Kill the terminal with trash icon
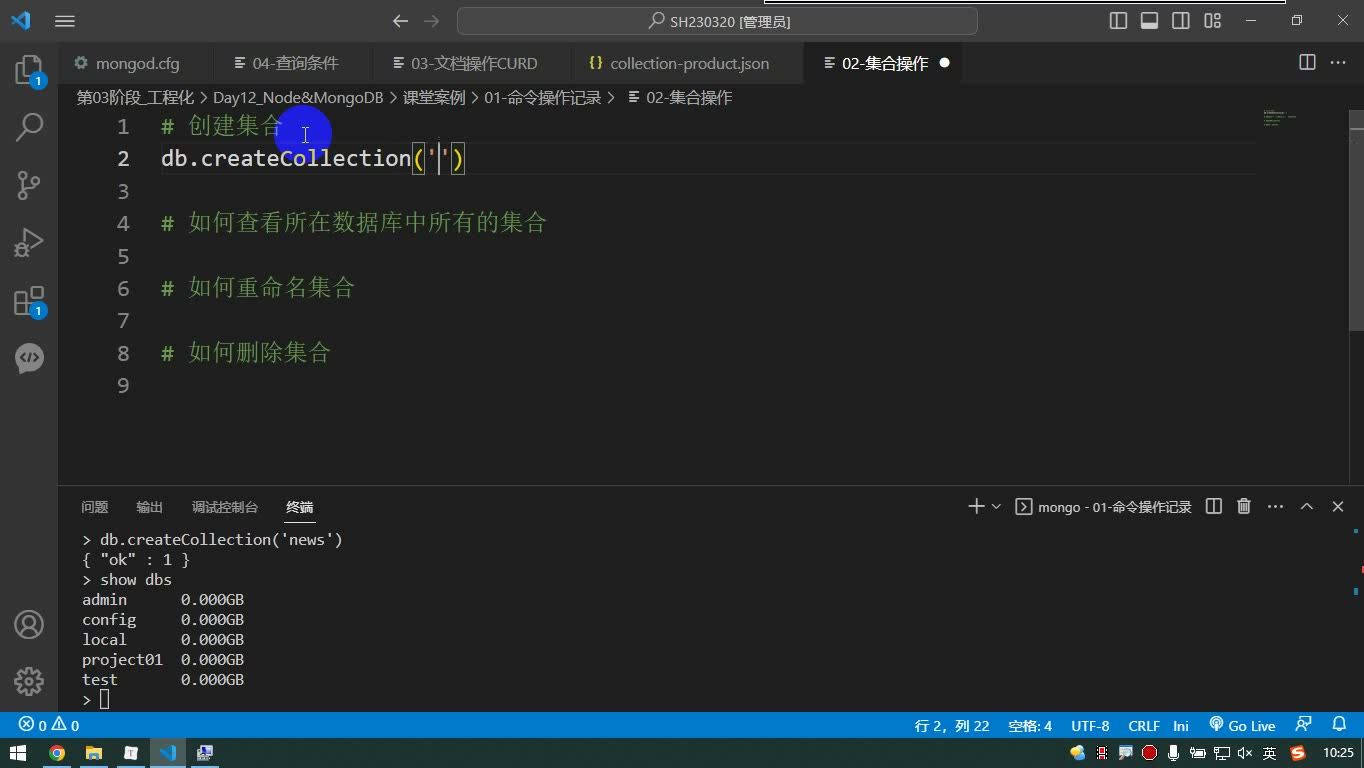The width and height of the screenshot is (1364, 768). click(x=1244, y=507)
